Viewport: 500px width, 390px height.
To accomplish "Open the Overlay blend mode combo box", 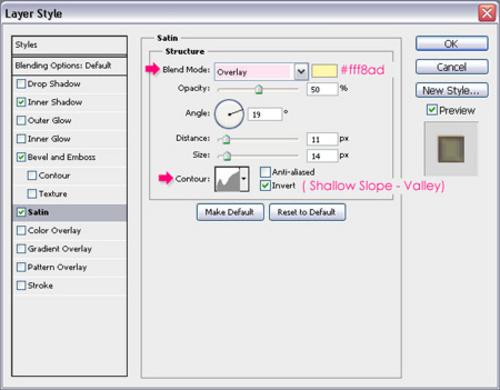I will pyautogui.click(x=261, y=71).
